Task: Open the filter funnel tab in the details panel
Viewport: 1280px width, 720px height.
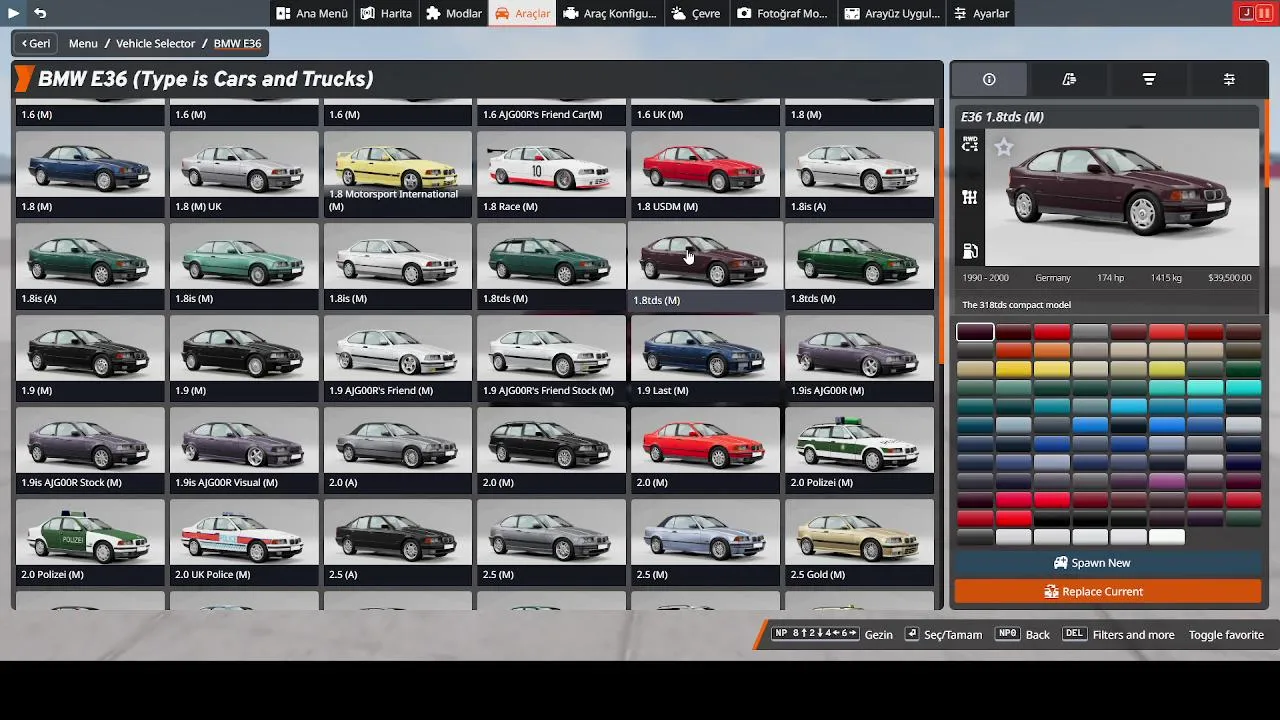Action: [1149, 79]
